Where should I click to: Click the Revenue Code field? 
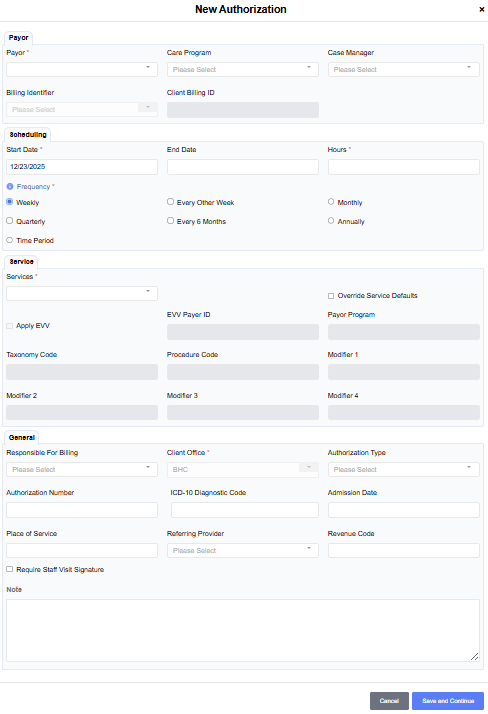(x=404, y=551)
